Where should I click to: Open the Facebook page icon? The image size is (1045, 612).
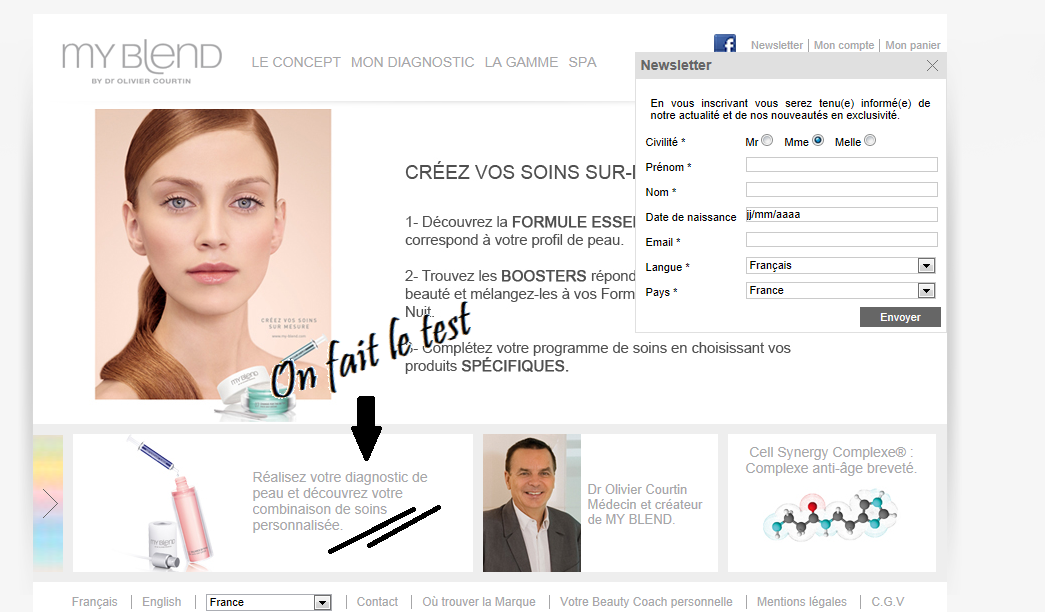point(725,43)
